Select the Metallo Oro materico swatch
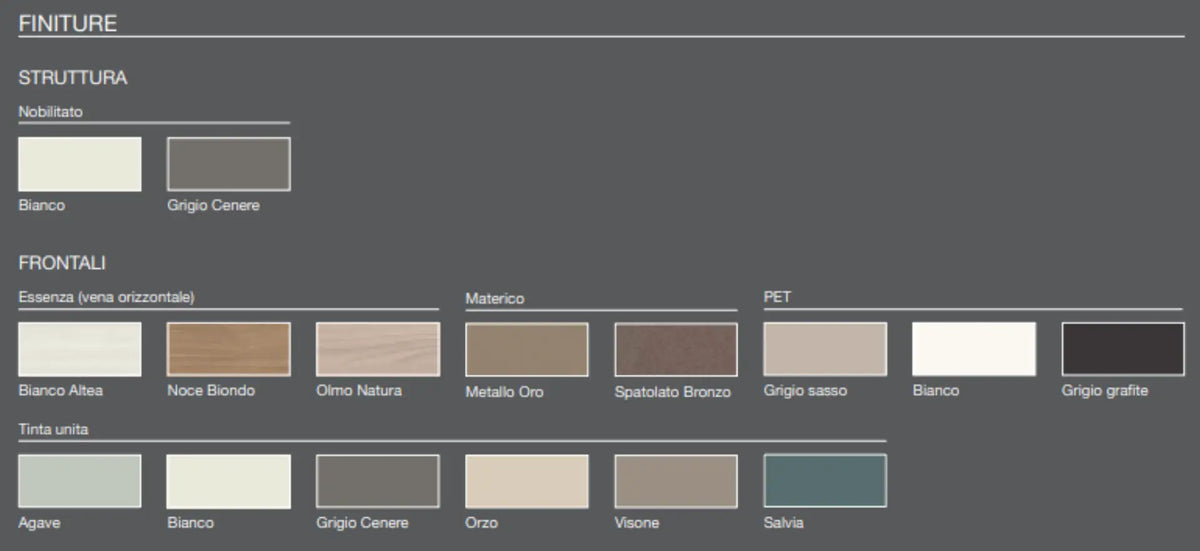 pos(527,349)
